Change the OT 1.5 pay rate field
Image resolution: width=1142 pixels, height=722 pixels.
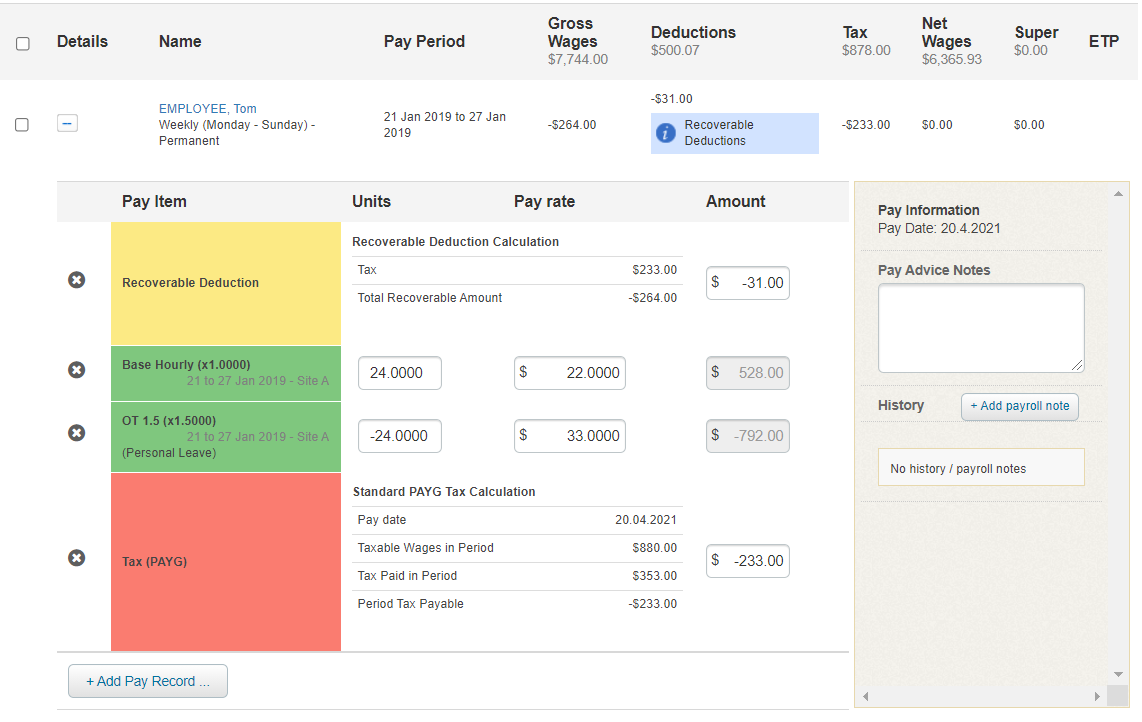(x=570, y=436)
